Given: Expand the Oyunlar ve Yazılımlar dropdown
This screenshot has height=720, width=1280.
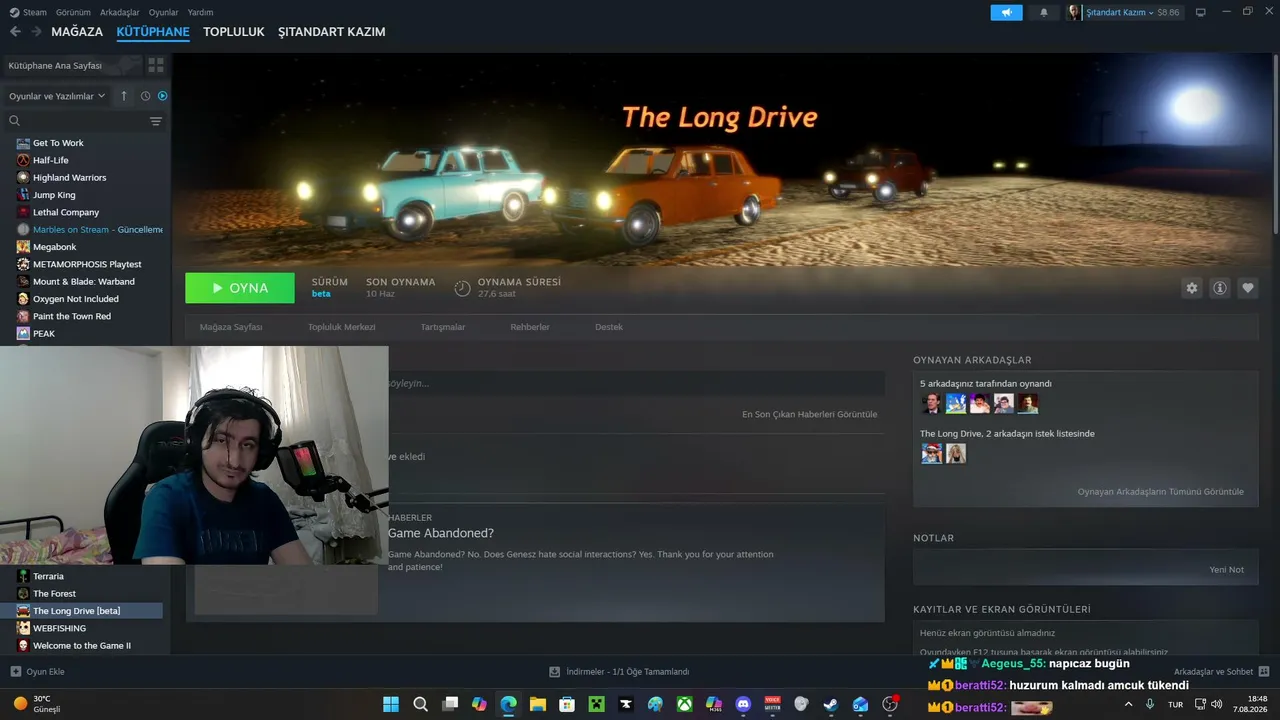Looking at the screenshot, I should (58, 96).
